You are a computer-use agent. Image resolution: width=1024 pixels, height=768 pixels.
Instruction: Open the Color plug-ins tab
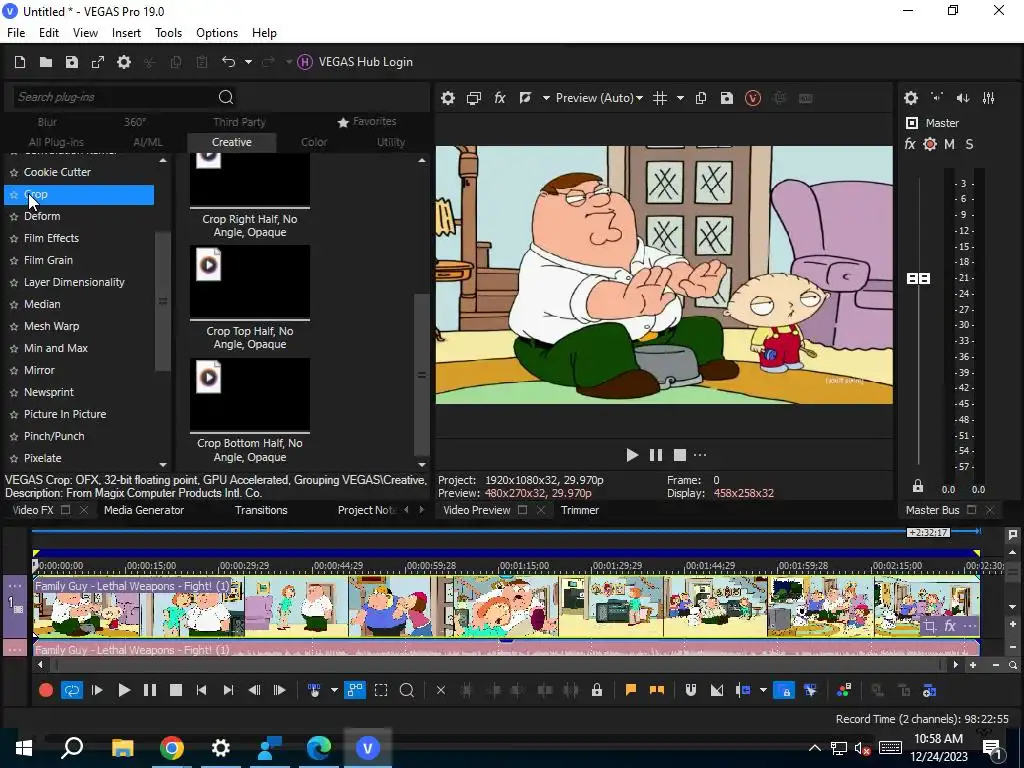pos(314,142)
